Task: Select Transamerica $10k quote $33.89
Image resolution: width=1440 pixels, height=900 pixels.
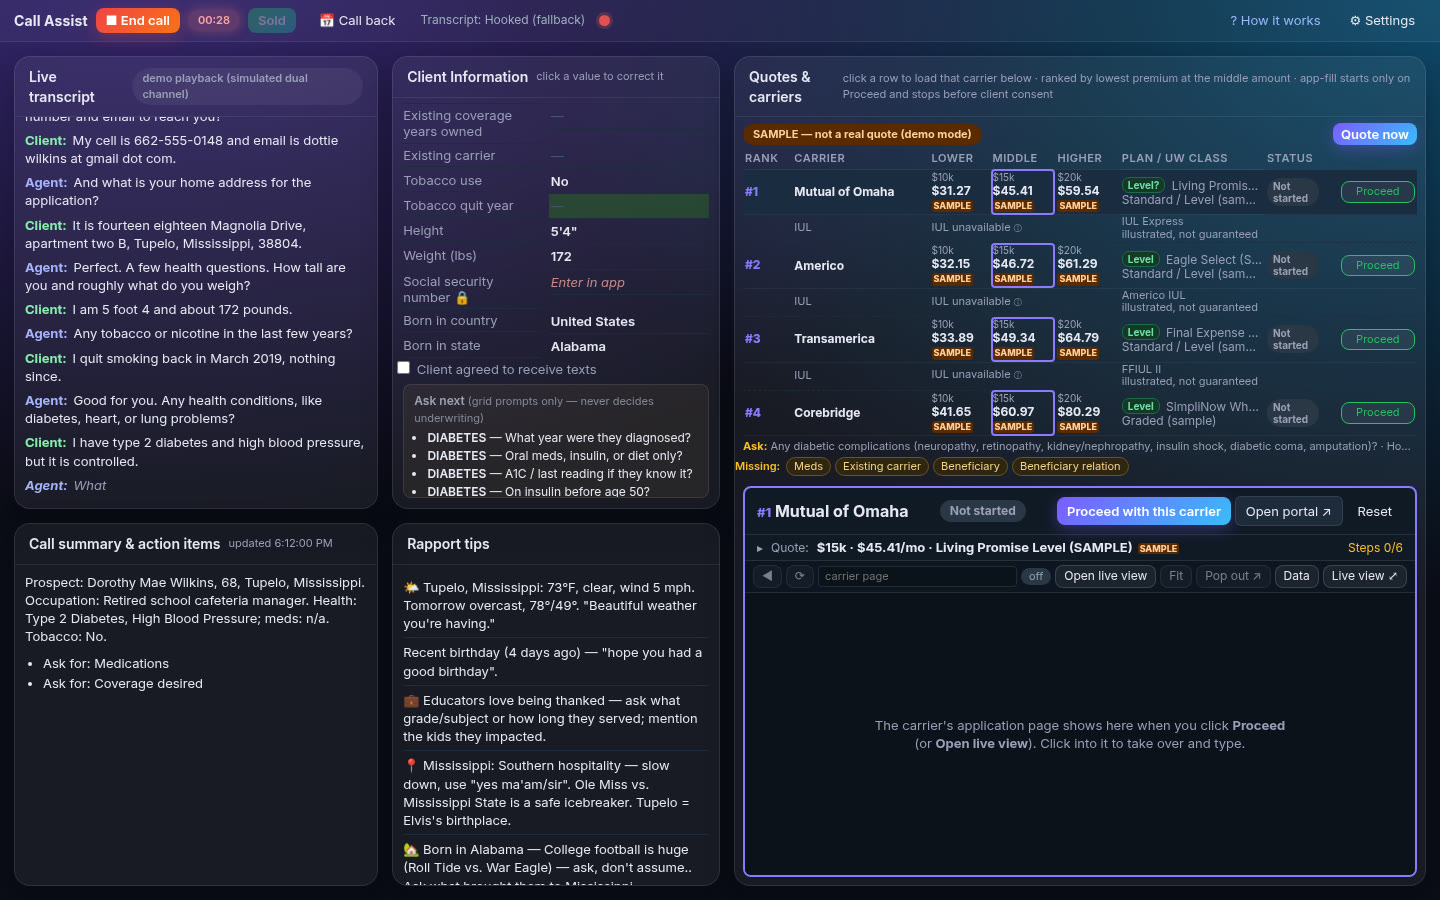Action: coord(952,339)
